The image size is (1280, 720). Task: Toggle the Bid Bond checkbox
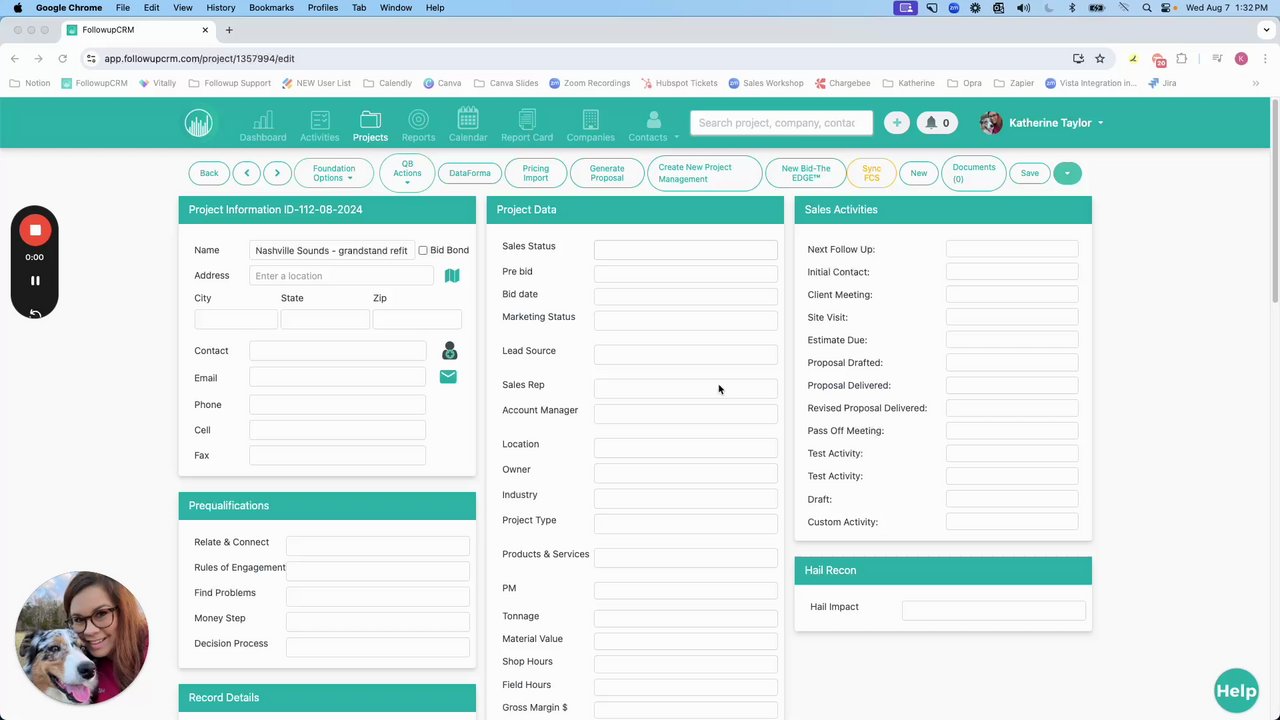coord(423,250)
